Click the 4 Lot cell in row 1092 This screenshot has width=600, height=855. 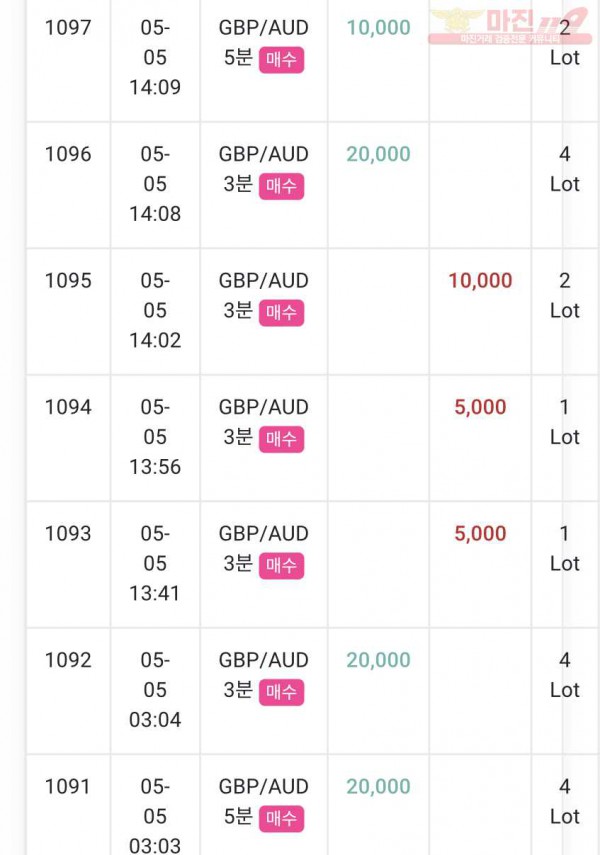point(565,675)
